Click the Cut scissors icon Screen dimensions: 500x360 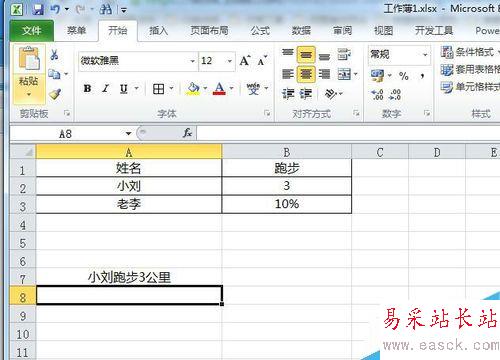click(x=54, y=54)
